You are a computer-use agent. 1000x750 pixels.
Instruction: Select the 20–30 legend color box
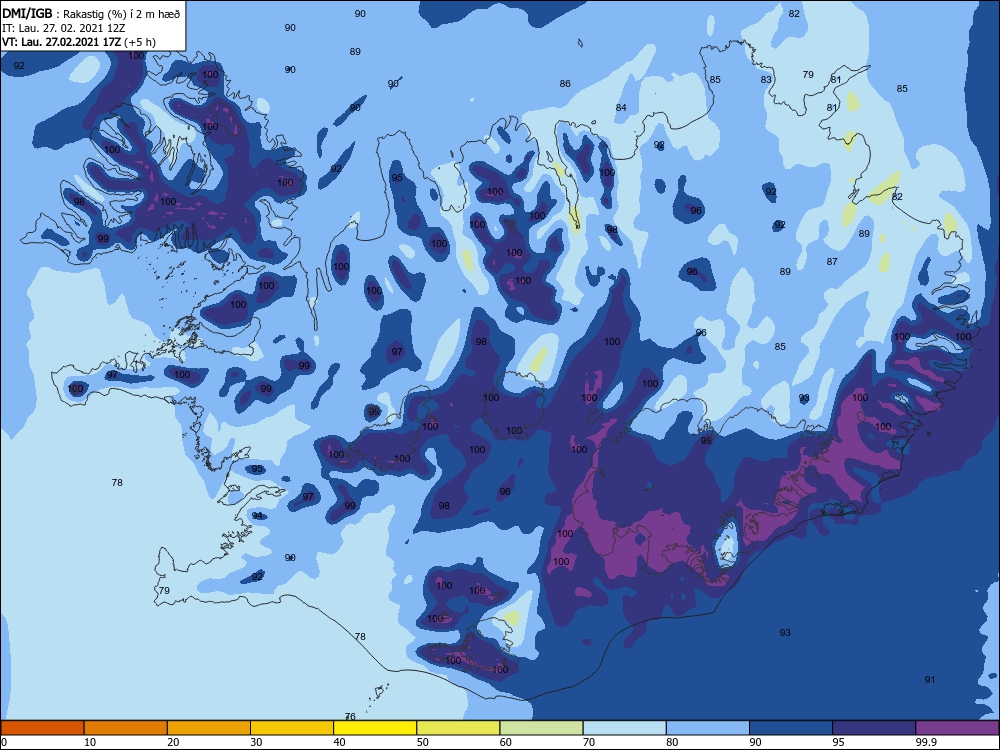click(209, 728)
